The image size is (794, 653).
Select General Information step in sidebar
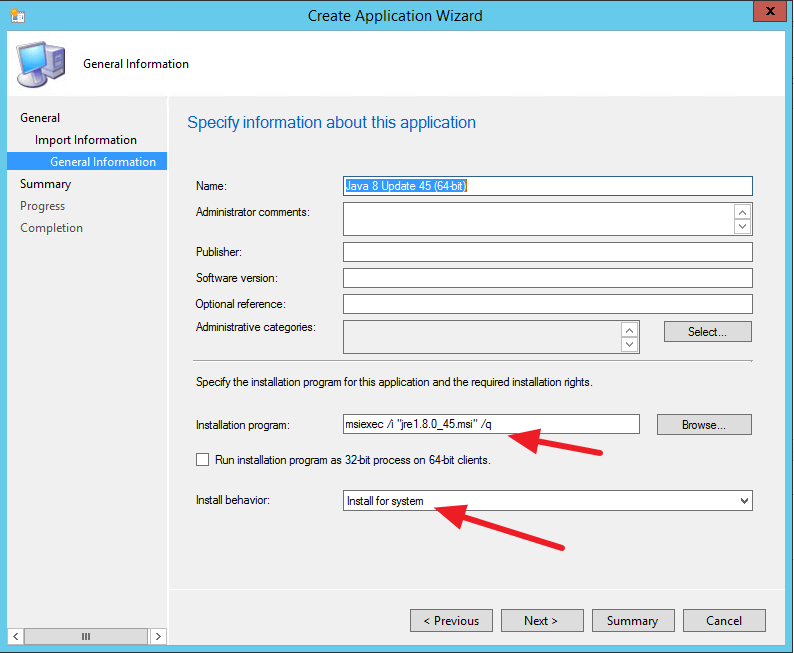tap(87, 161)
